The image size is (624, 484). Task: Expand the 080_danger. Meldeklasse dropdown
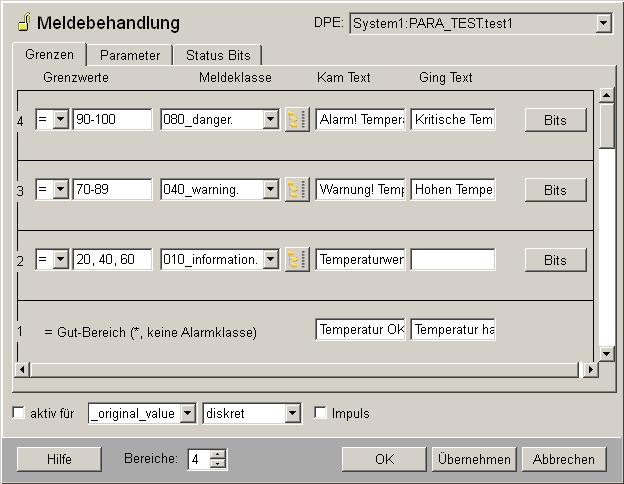[270, 119]
